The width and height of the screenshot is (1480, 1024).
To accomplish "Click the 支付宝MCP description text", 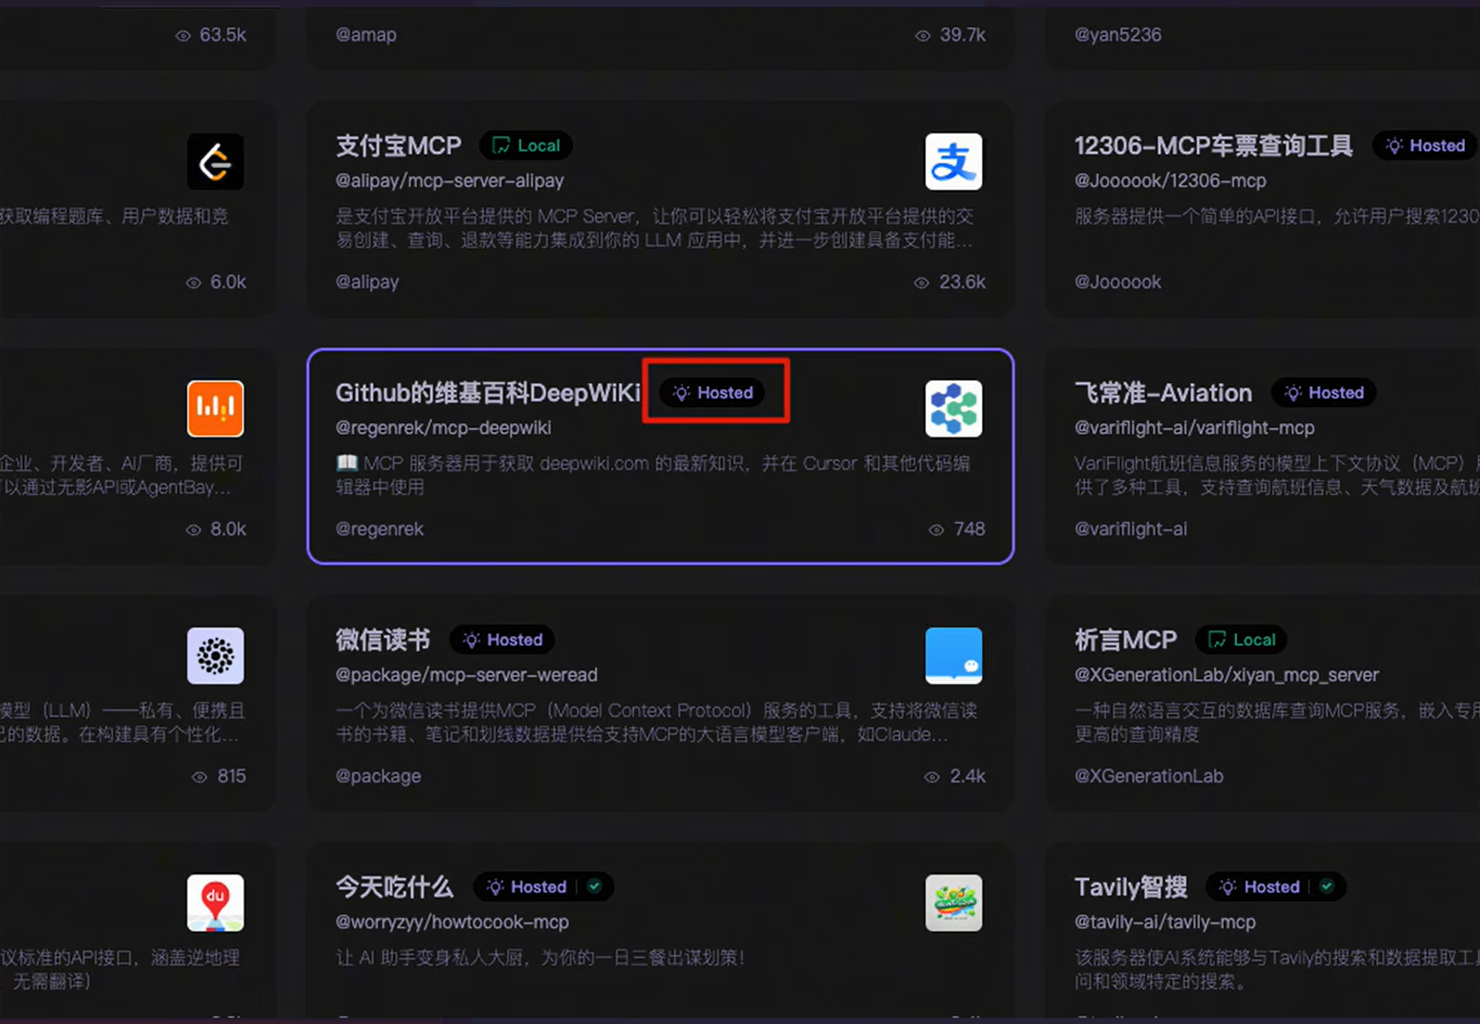I will (655, 228).
